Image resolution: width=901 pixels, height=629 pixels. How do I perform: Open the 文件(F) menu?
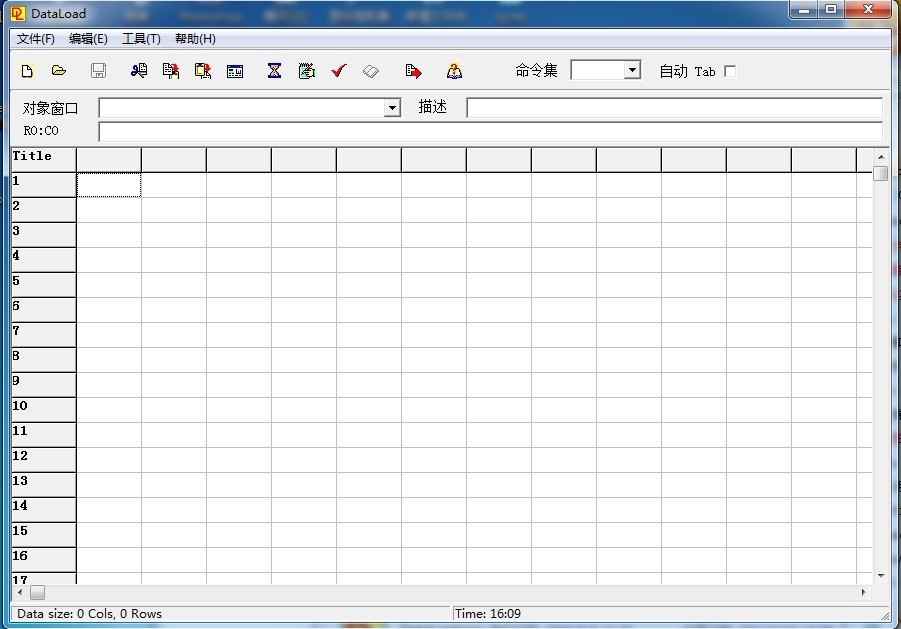pos(36,39)
